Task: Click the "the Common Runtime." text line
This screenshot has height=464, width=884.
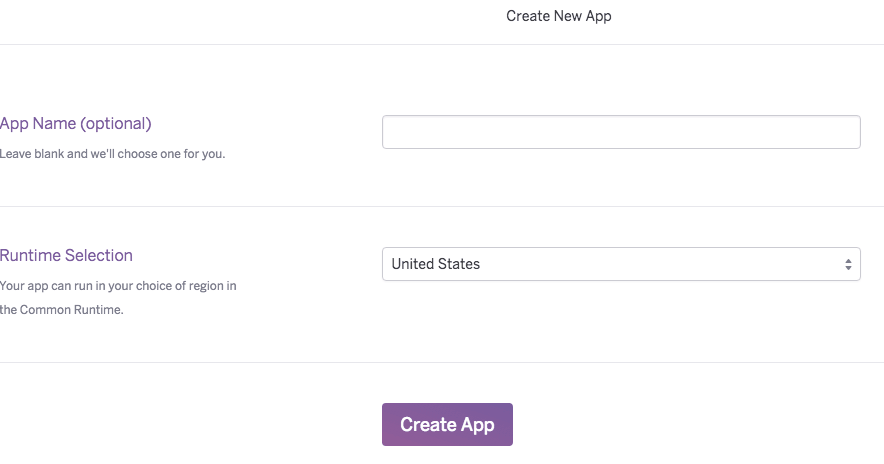Action: 61,310
